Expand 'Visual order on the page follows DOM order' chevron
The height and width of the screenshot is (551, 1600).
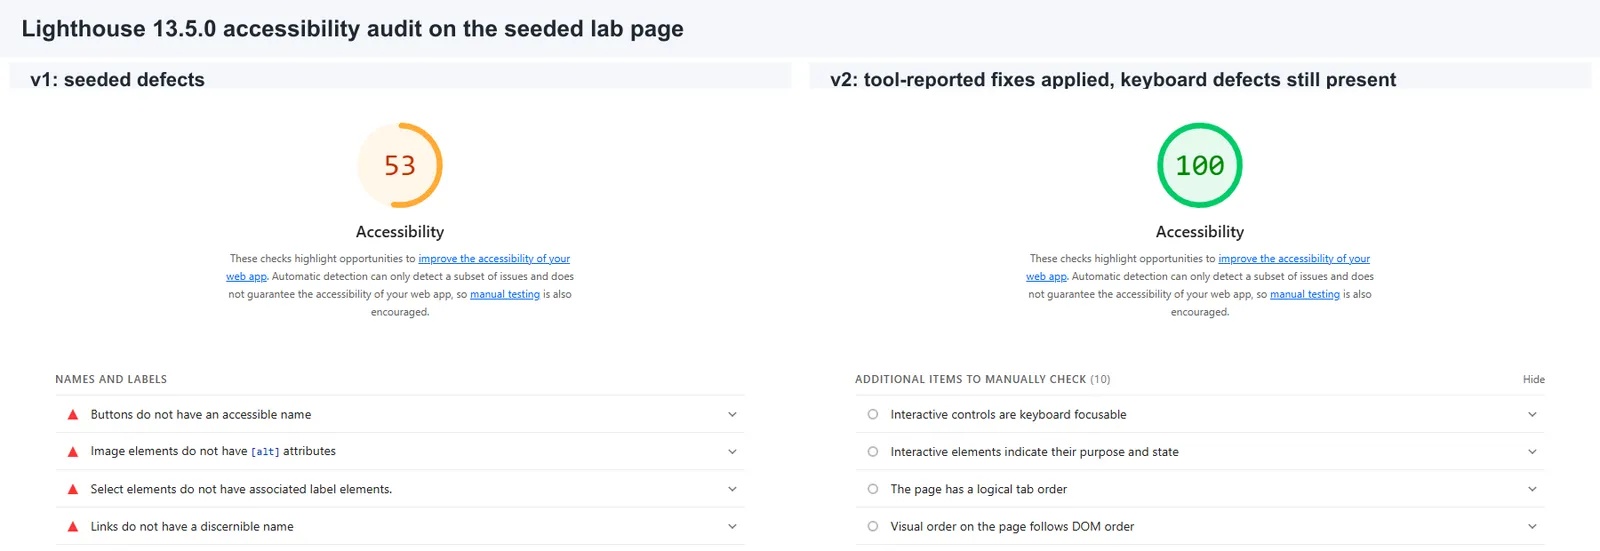coord(1532,526)
